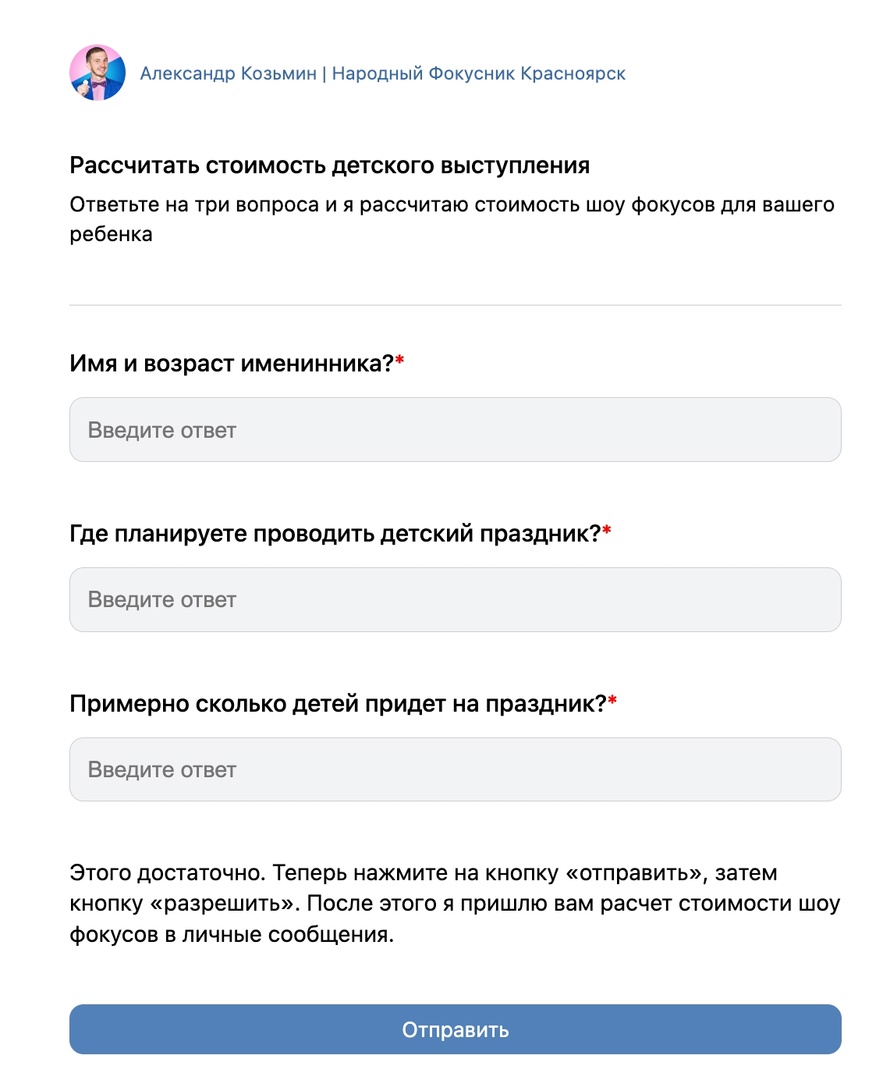Screen dimensions: 883x1080
Task: Click the 'Народный Фокусник Красноярск' title text
Action: [479, 73]
